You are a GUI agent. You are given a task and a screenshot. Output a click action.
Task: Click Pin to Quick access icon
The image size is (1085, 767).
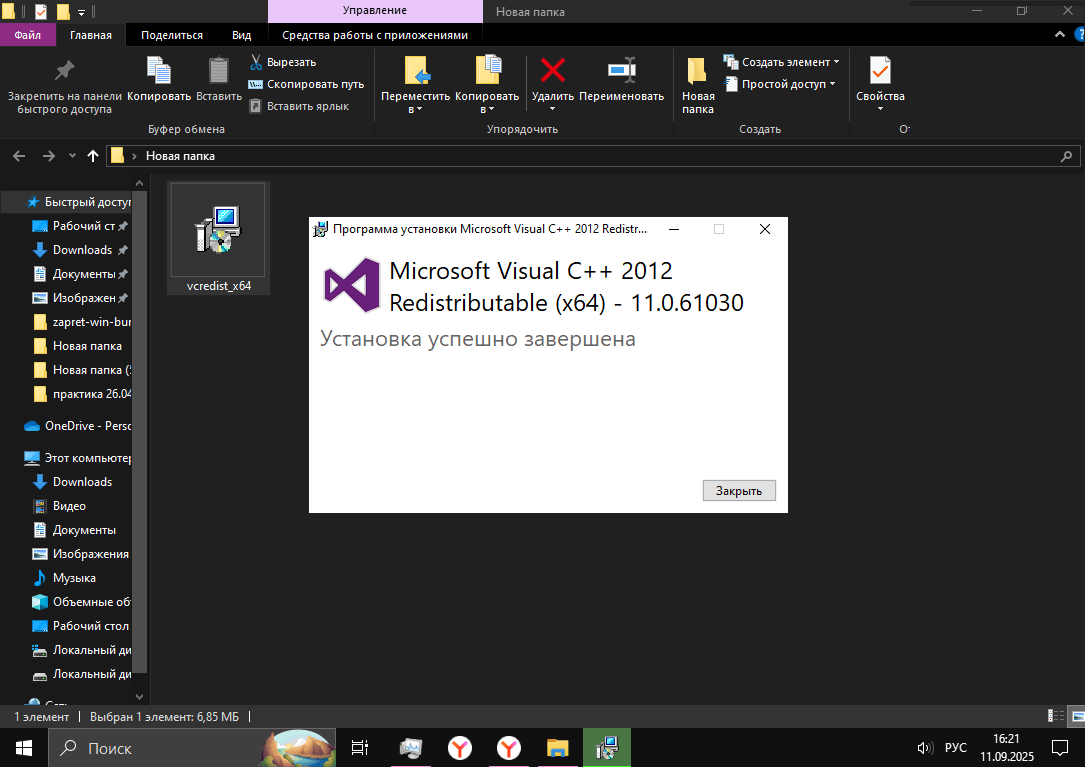[64, 71]
